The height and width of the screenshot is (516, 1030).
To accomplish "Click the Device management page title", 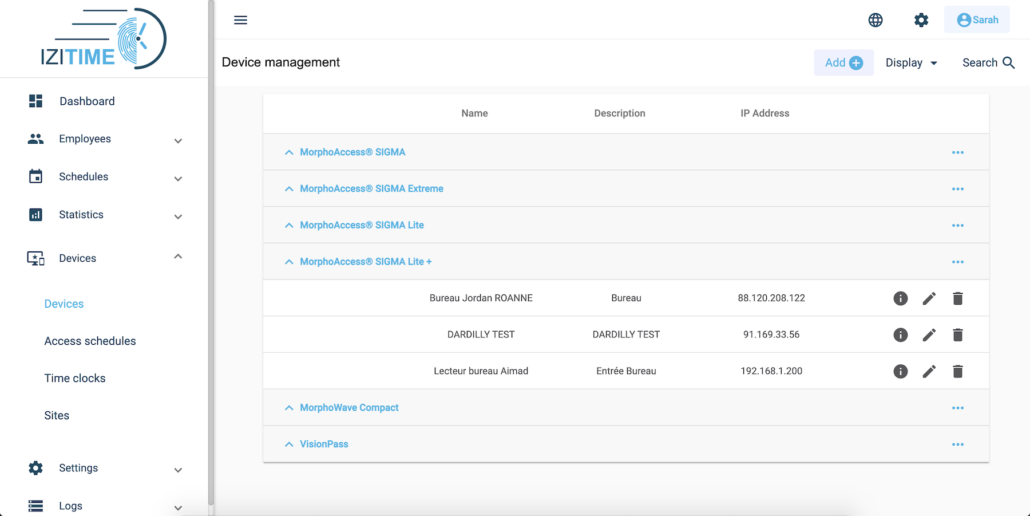I will (x=280, y=62).
